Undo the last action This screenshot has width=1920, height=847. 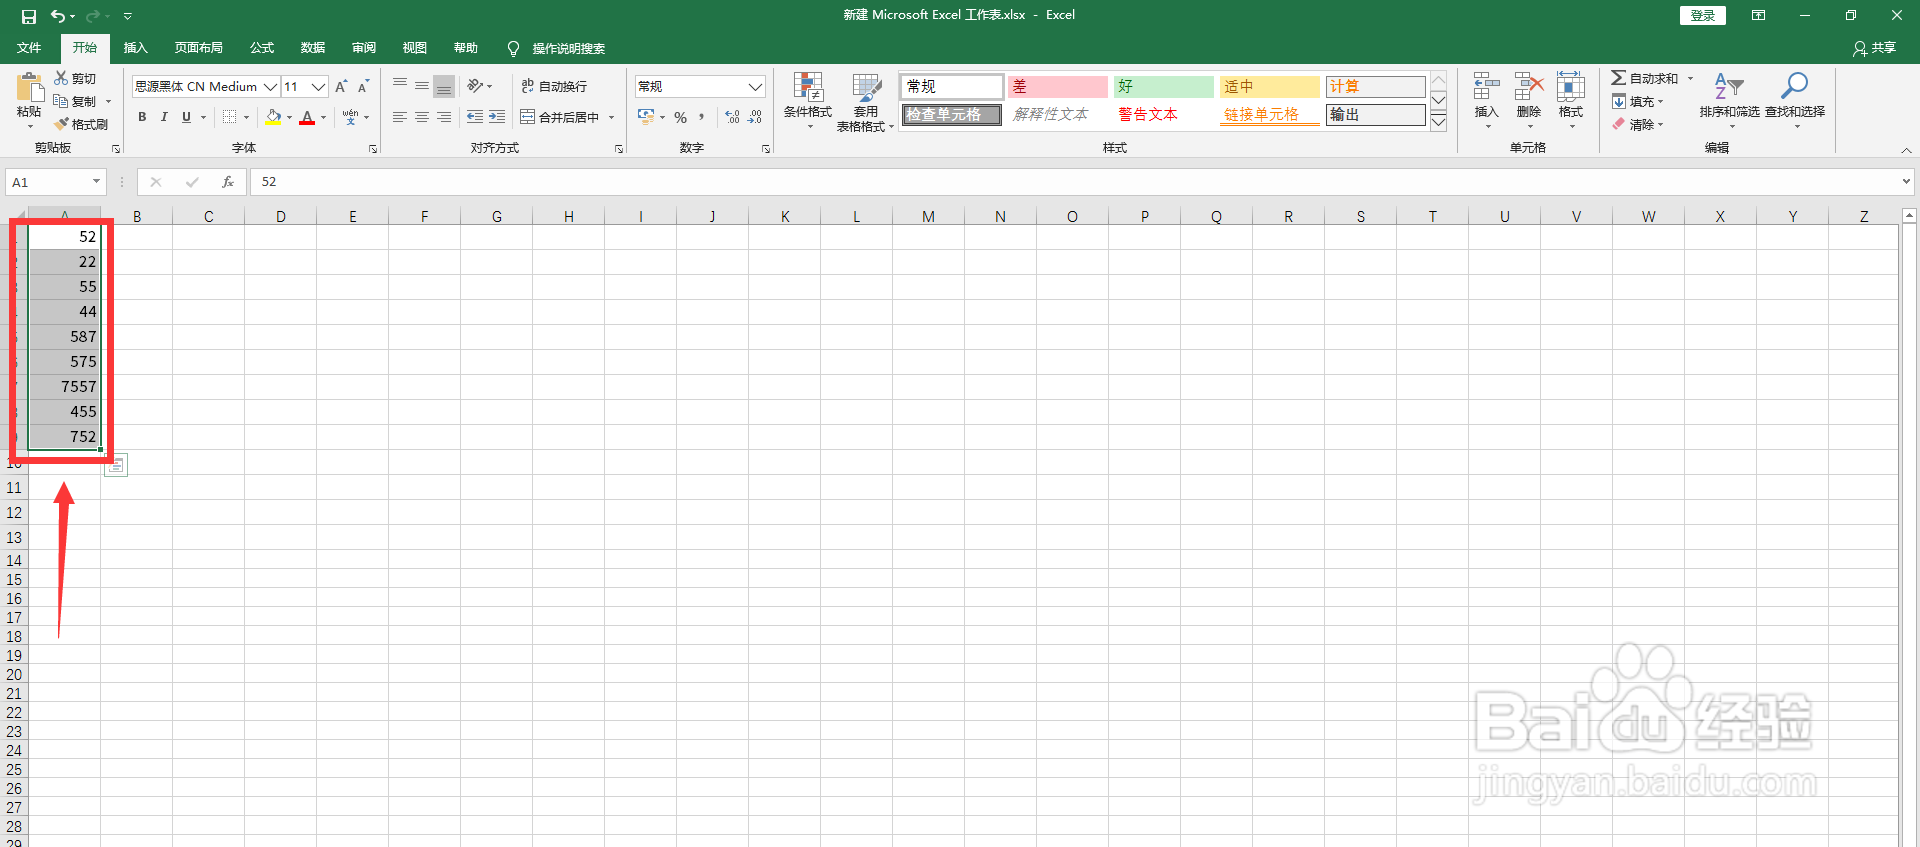pyautogui.click(x=59, y=16)
